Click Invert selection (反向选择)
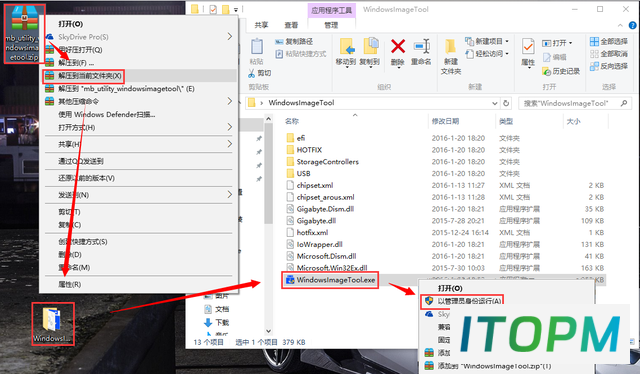 click(x=609, y=66)
